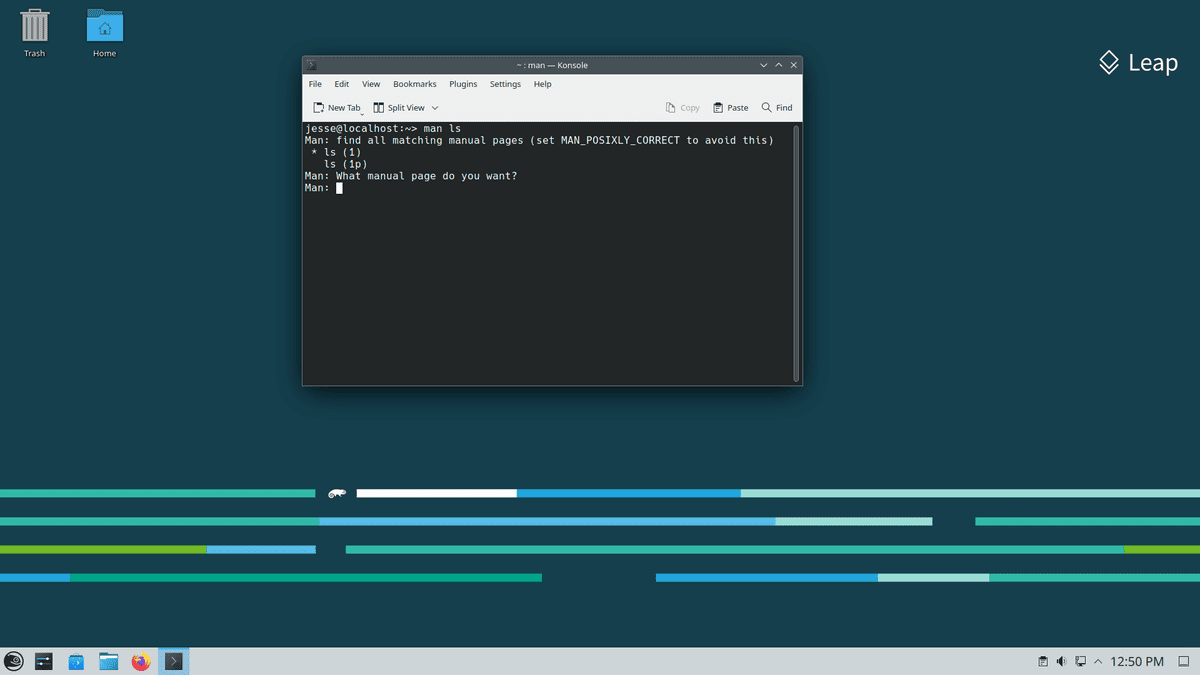Open the Split View dropdown menu
Viewport: 1200px width, 675px height.
tap(433, 107)
